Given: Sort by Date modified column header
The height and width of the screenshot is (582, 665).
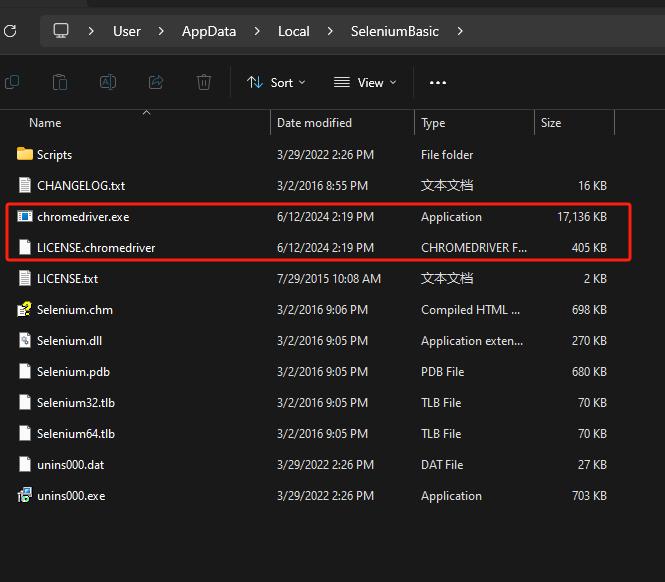Looking at the screenshot, I should coord(314,123).
